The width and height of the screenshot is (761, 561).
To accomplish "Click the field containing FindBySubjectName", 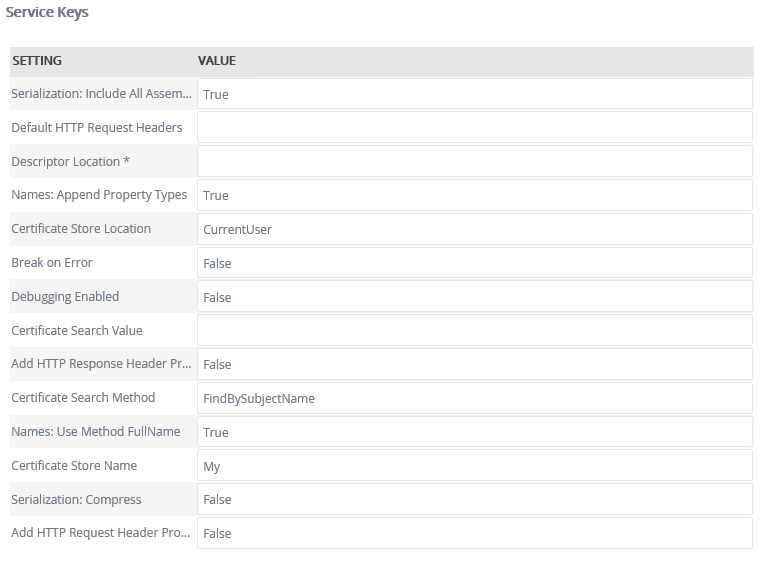I will pyautogui.click(x=474, y=398).
